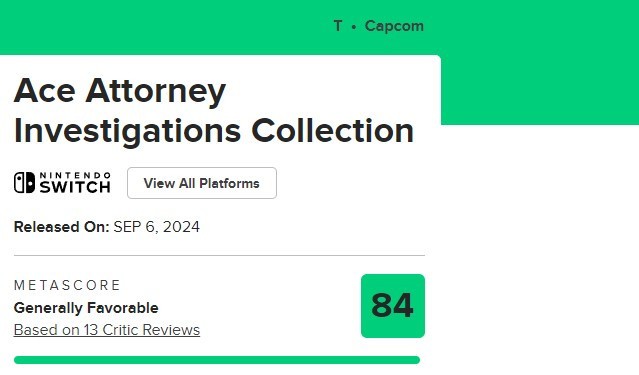Open View All Platforms
The height and width of the screenshot is (375, 639).
click(x=202, y=183)
